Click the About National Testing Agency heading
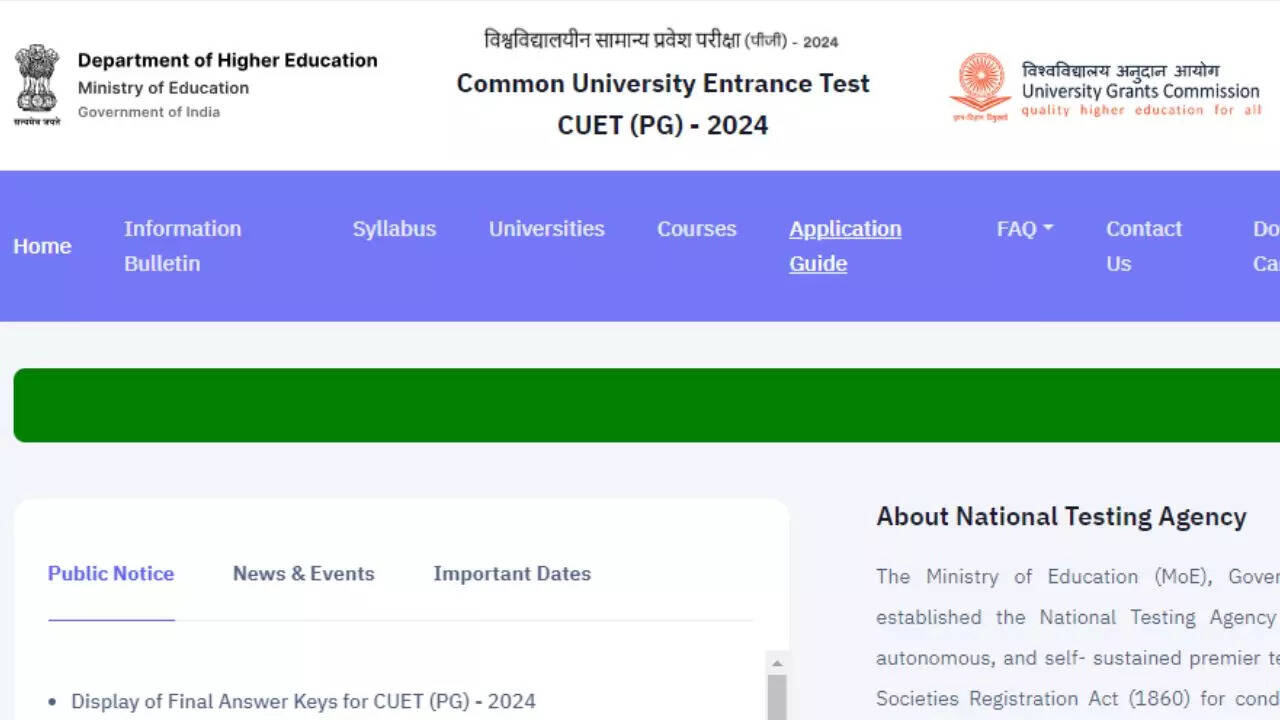Screen dimensions: 1280x720 point(1061,517)
